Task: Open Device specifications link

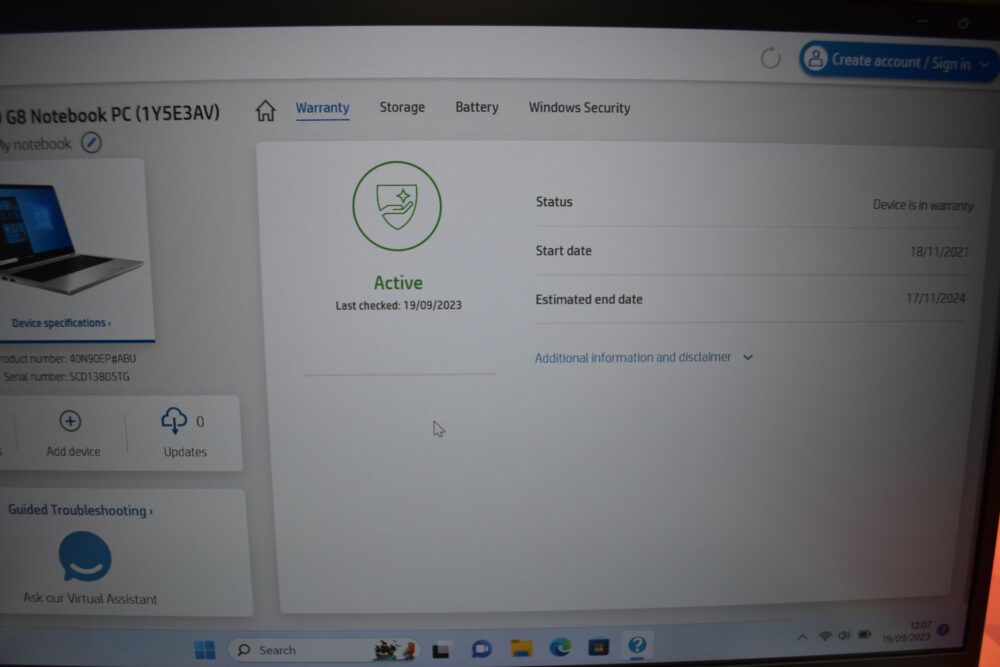Action: click(61, 323)
